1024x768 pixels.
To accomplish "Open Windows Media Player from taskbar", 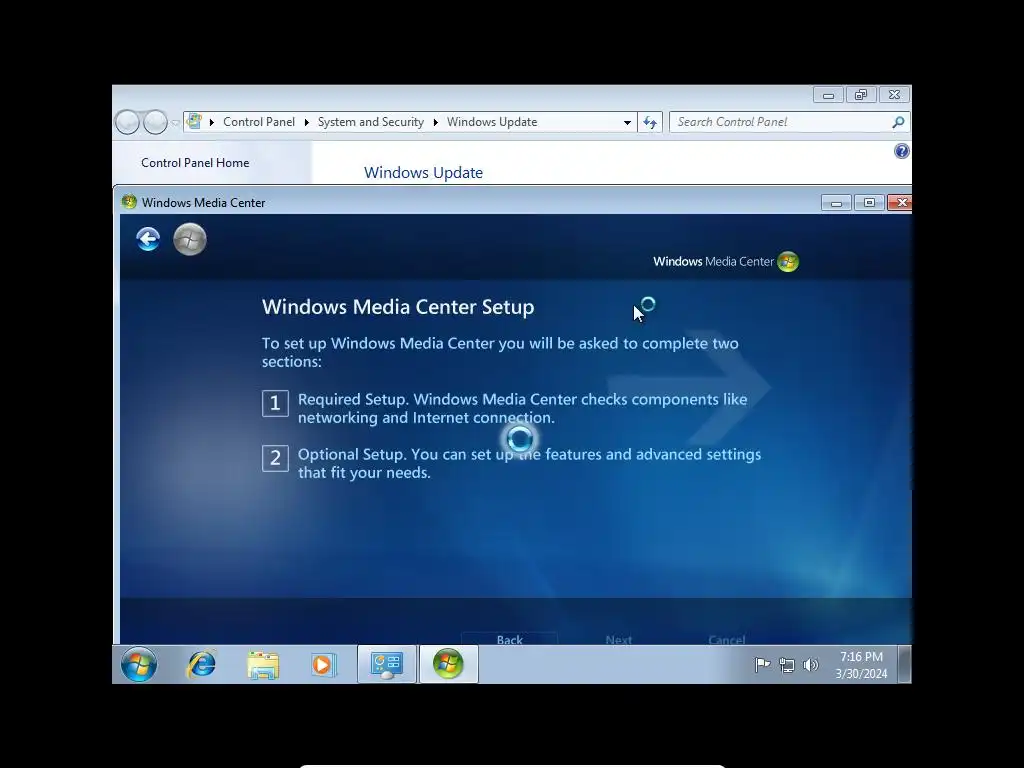I will coord(323,665).
